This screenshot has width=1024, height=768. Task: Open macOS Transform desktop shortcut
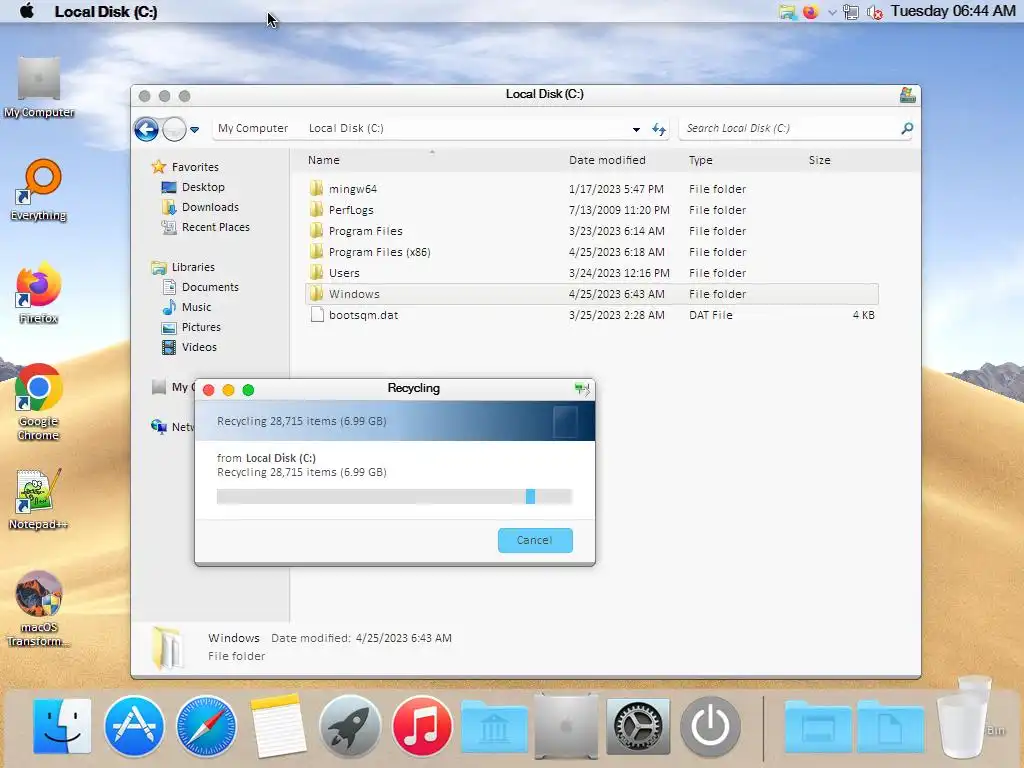[x=39, y=609]
